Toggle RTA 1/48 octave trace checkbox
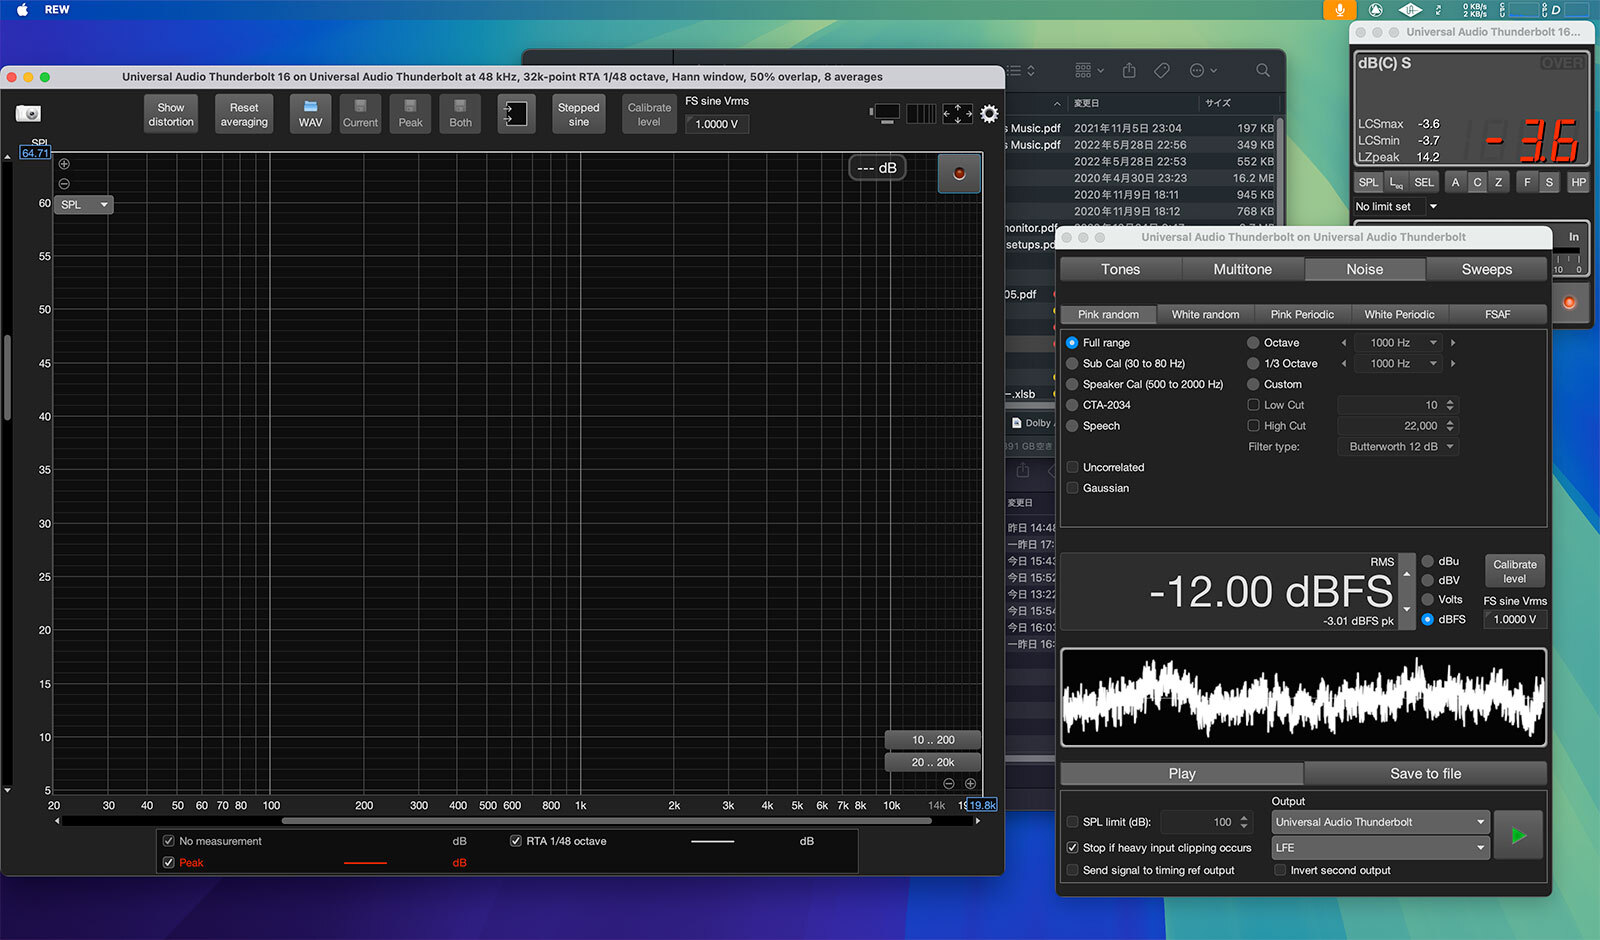The image size is (1600, 940). coord(516,842)
